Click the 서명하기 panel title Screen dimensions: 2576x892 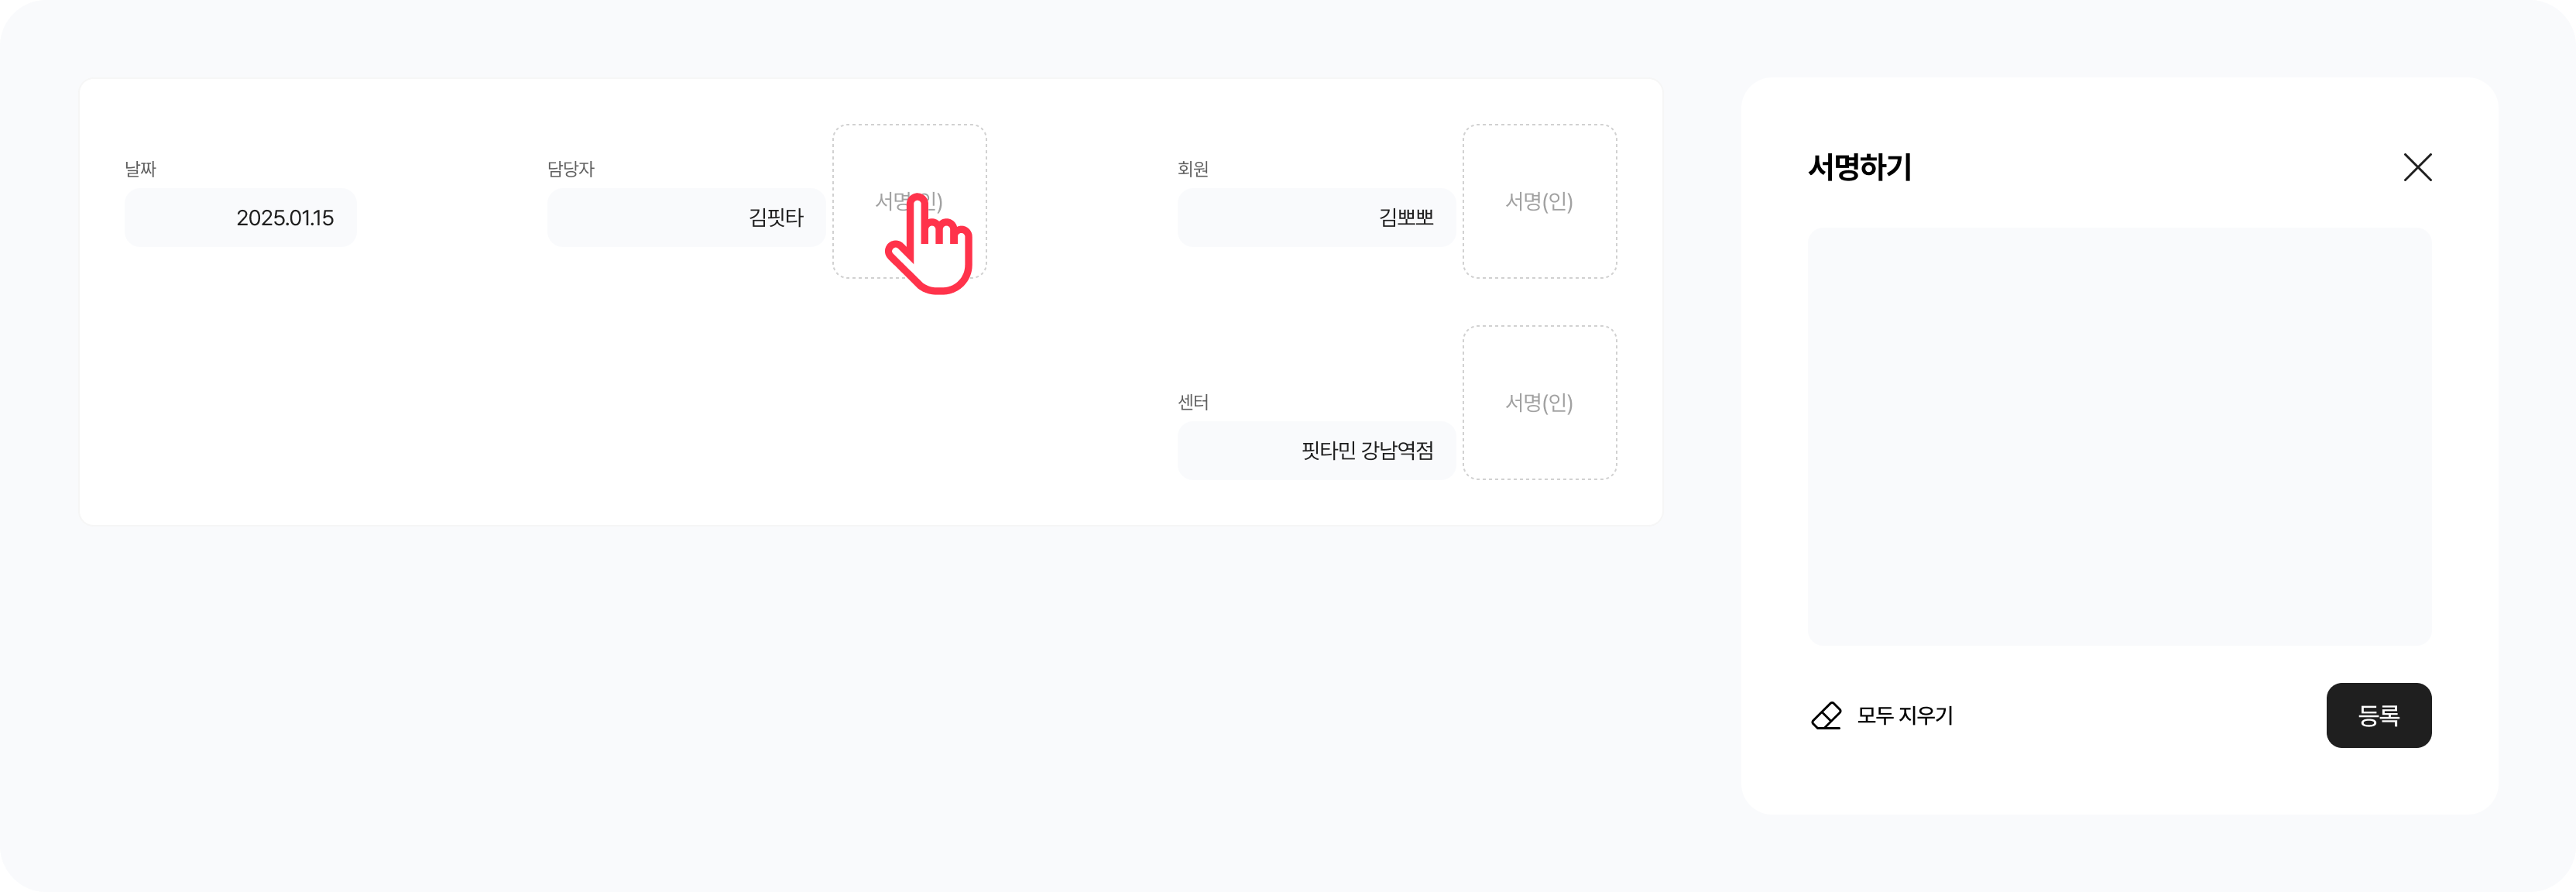point(1859,167)
